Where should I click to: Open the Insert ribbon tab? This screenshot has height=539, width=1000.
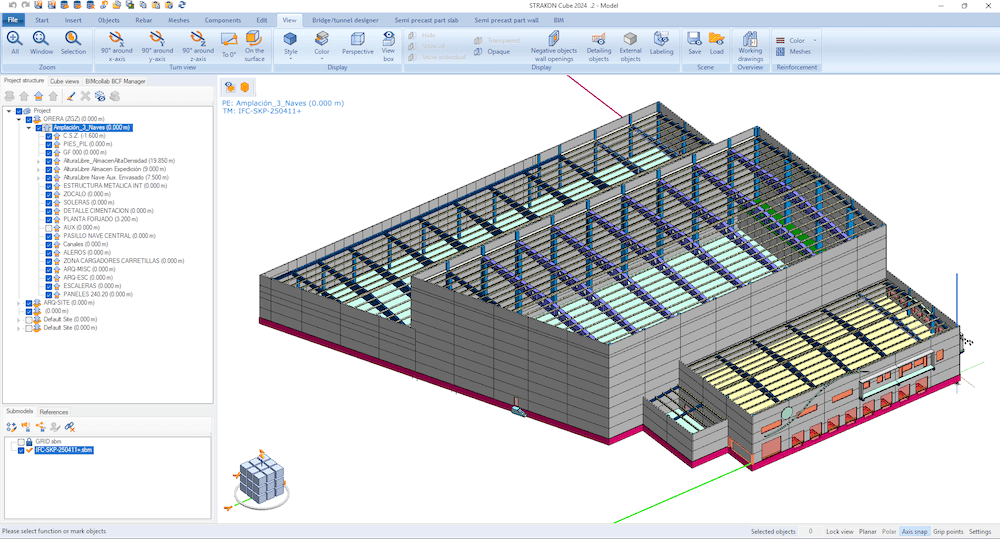73,20
